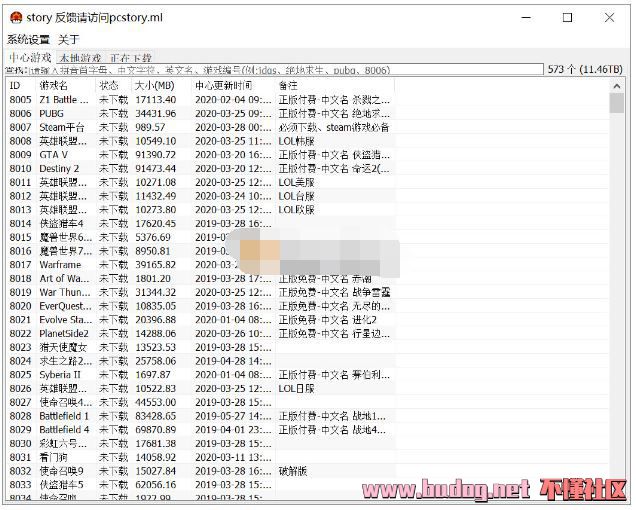Click the LOL日服 remark cell
The width and height of the screenshot is (636, 510).
click(297, 389)
